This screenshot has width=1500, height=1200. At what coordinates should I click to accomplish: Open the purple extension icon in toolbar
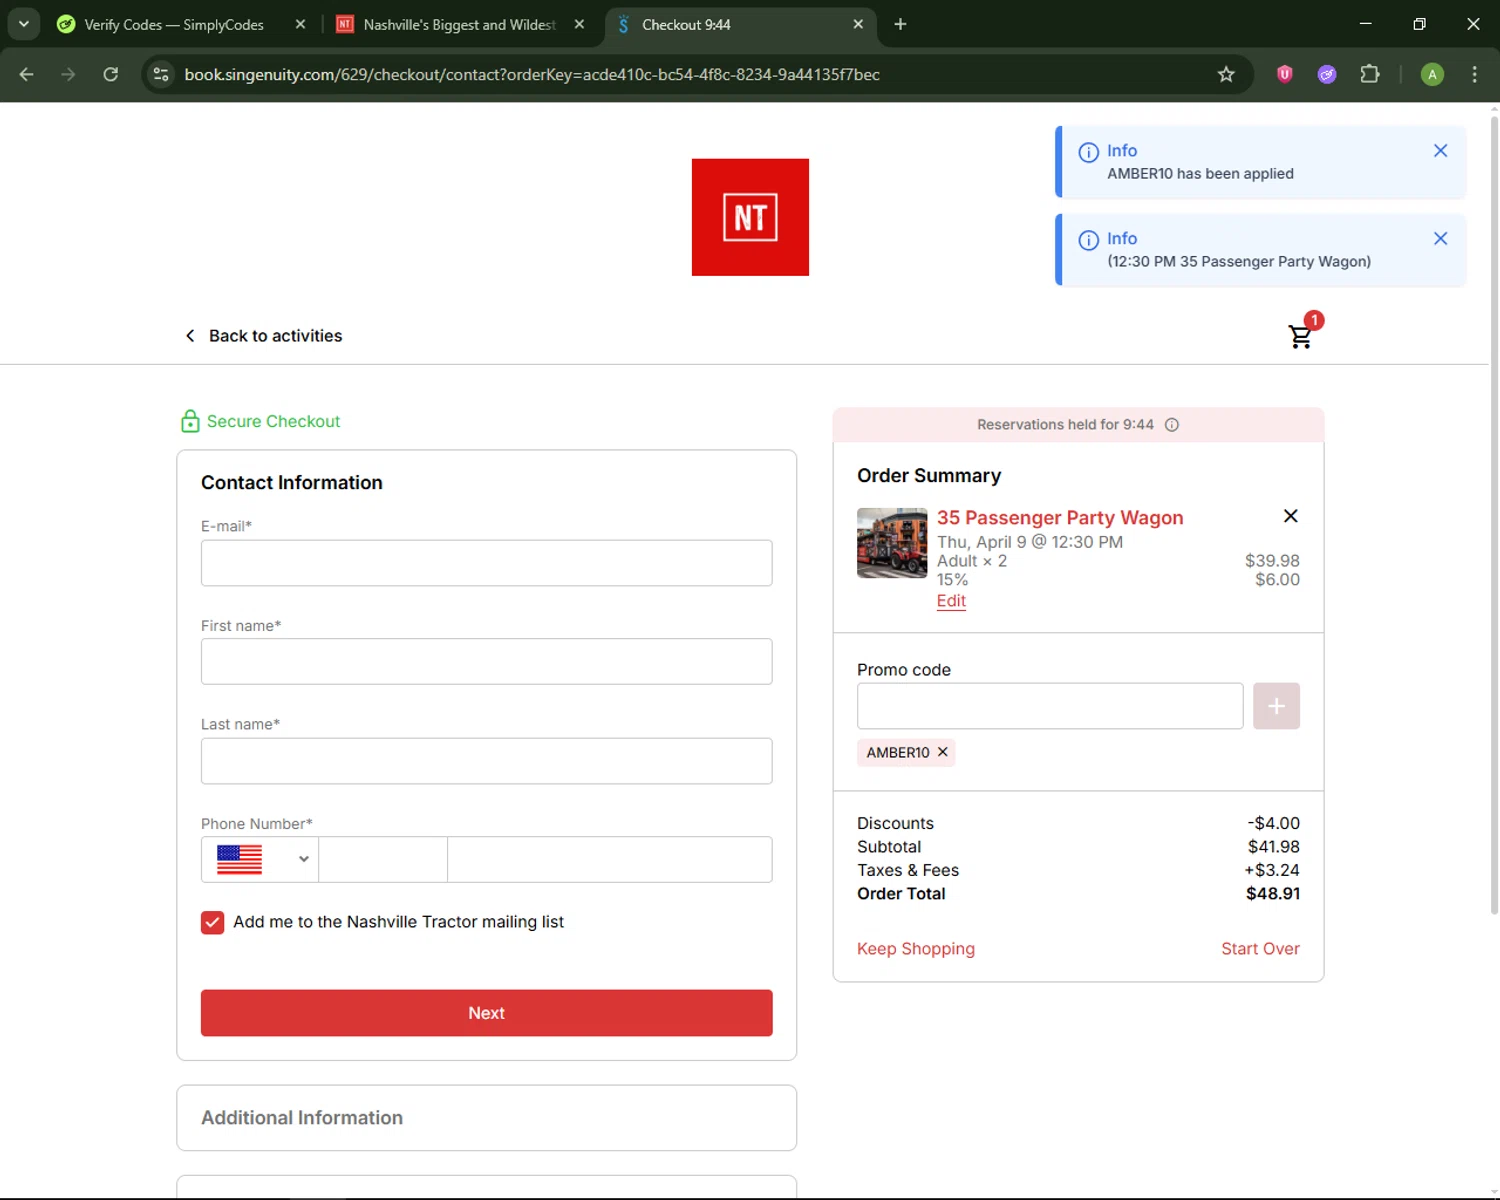(1327, 74)
